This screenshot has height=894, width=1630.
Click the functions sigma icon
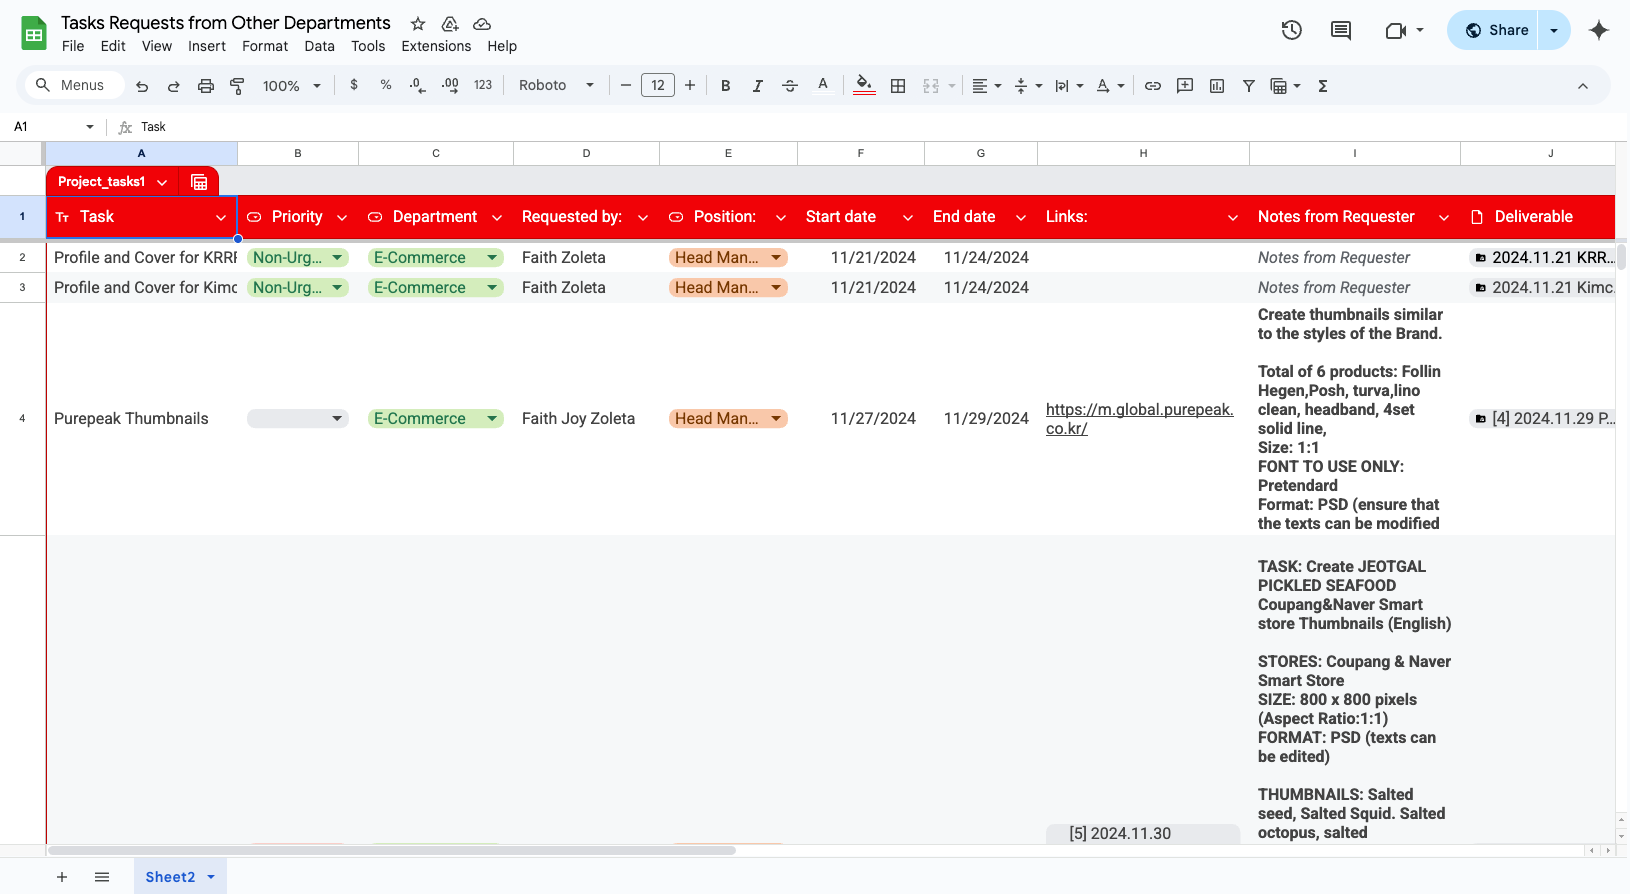(x=1322, y=86)
